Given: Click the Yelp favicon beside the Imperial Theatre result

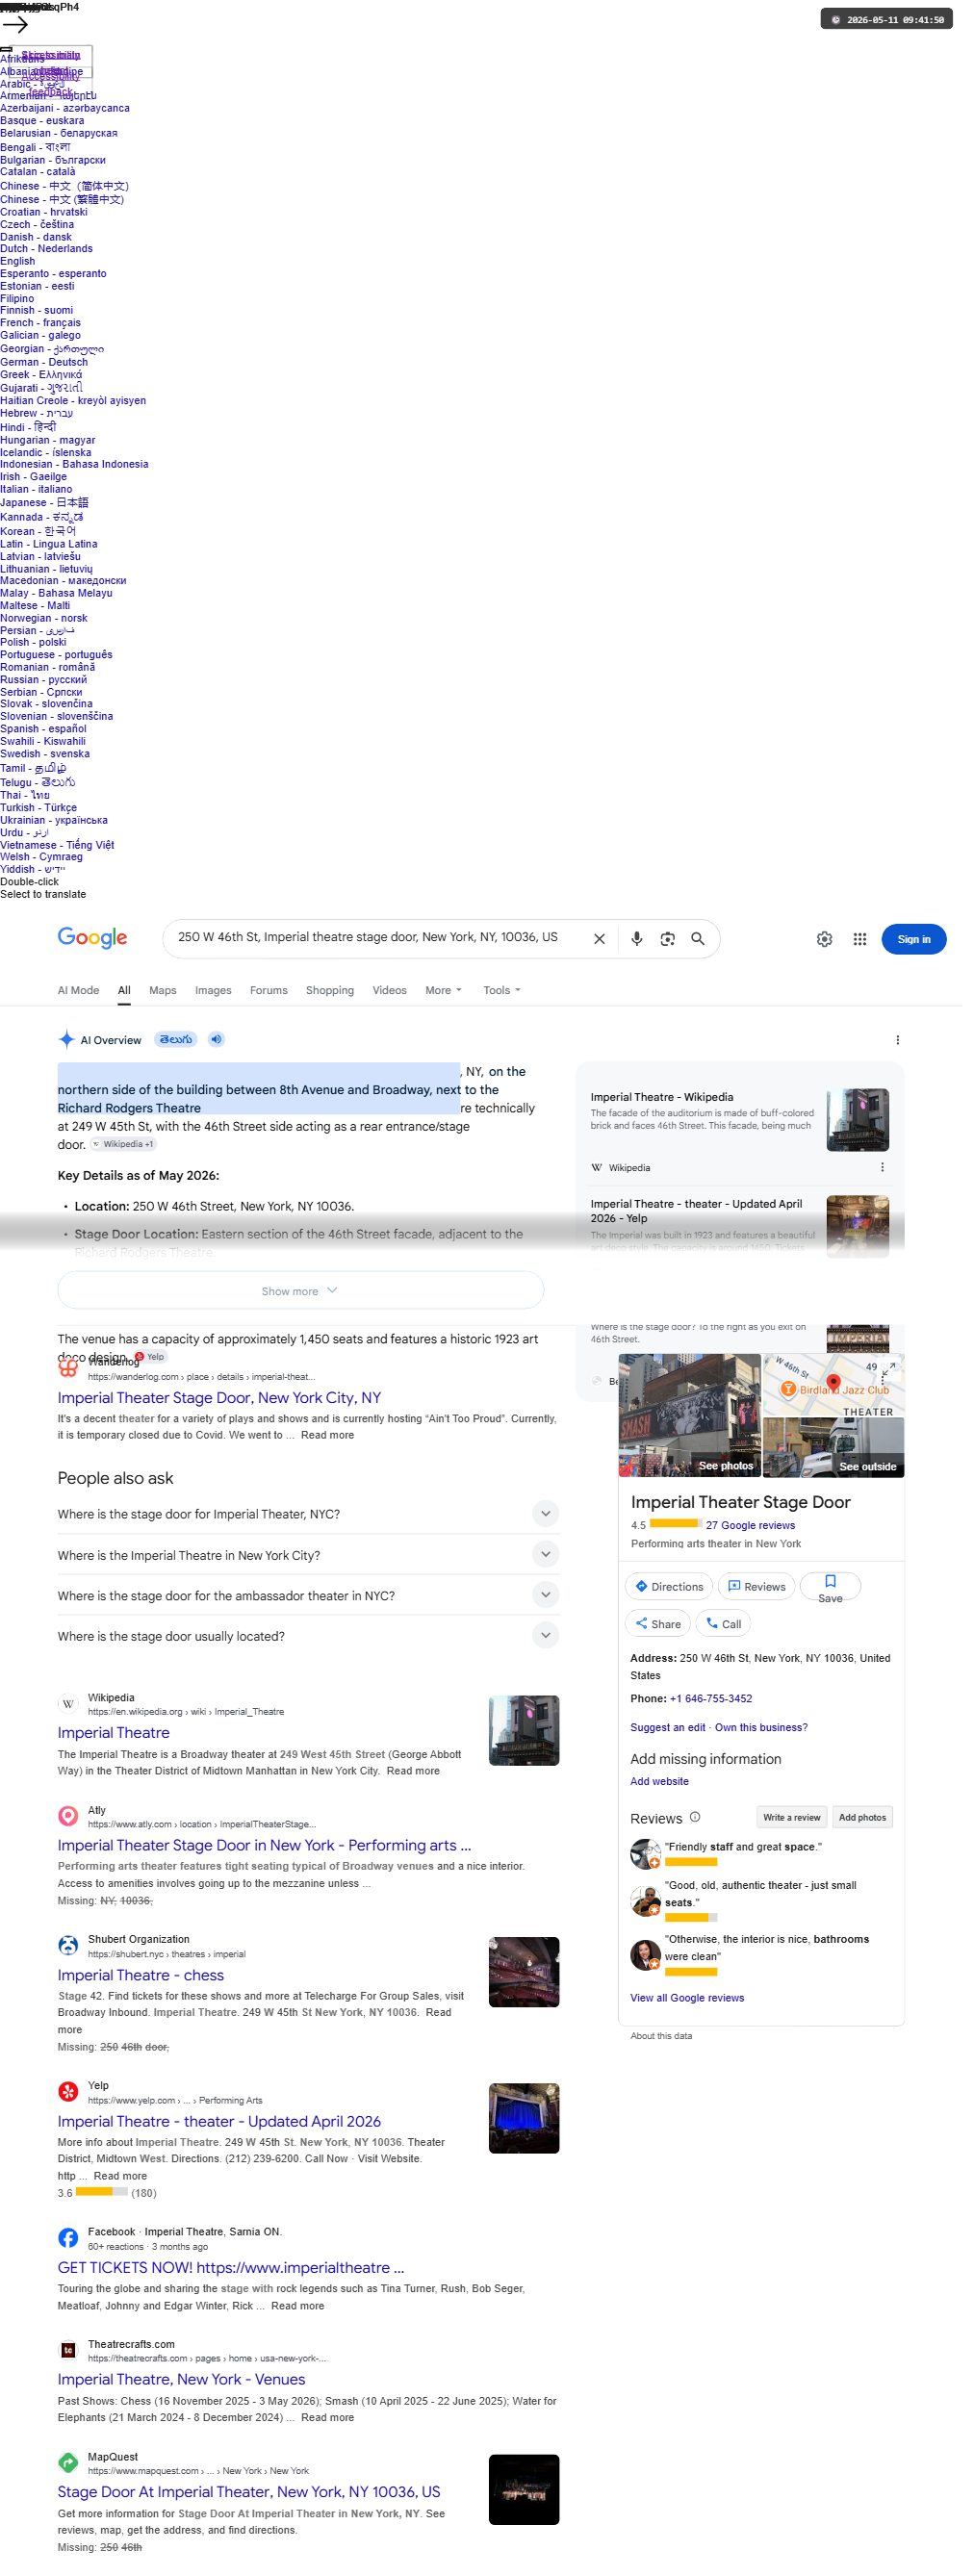Looking at the screenshot, I should click(68, 2115).
